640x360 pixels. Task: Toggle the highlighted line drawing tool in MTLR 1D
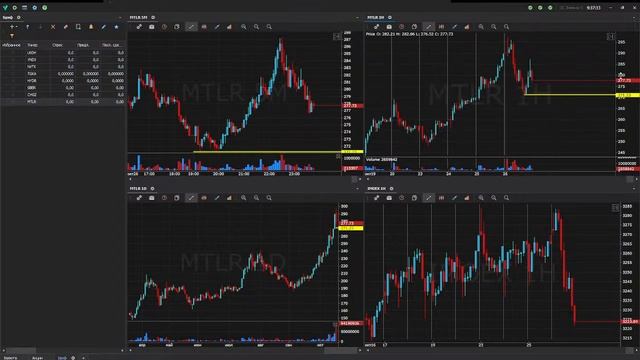(x=191, y=198)
